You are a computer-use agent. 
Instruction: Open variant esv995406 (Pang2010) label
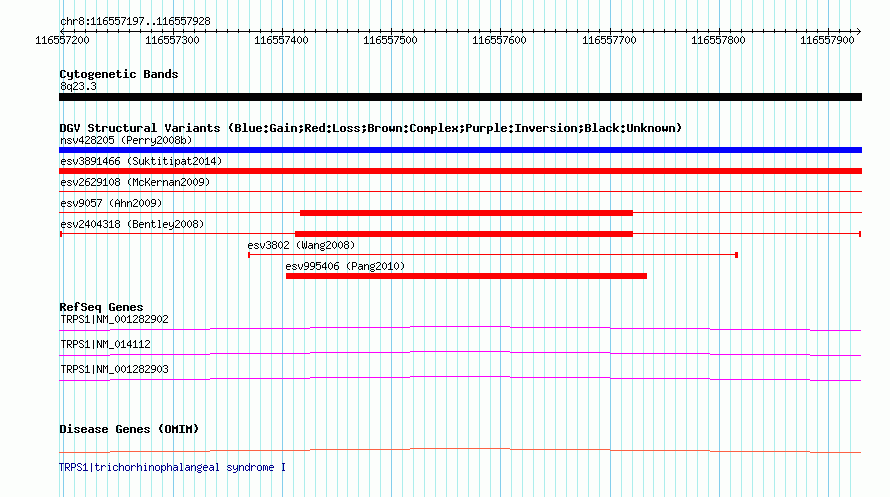click(345, 266)
